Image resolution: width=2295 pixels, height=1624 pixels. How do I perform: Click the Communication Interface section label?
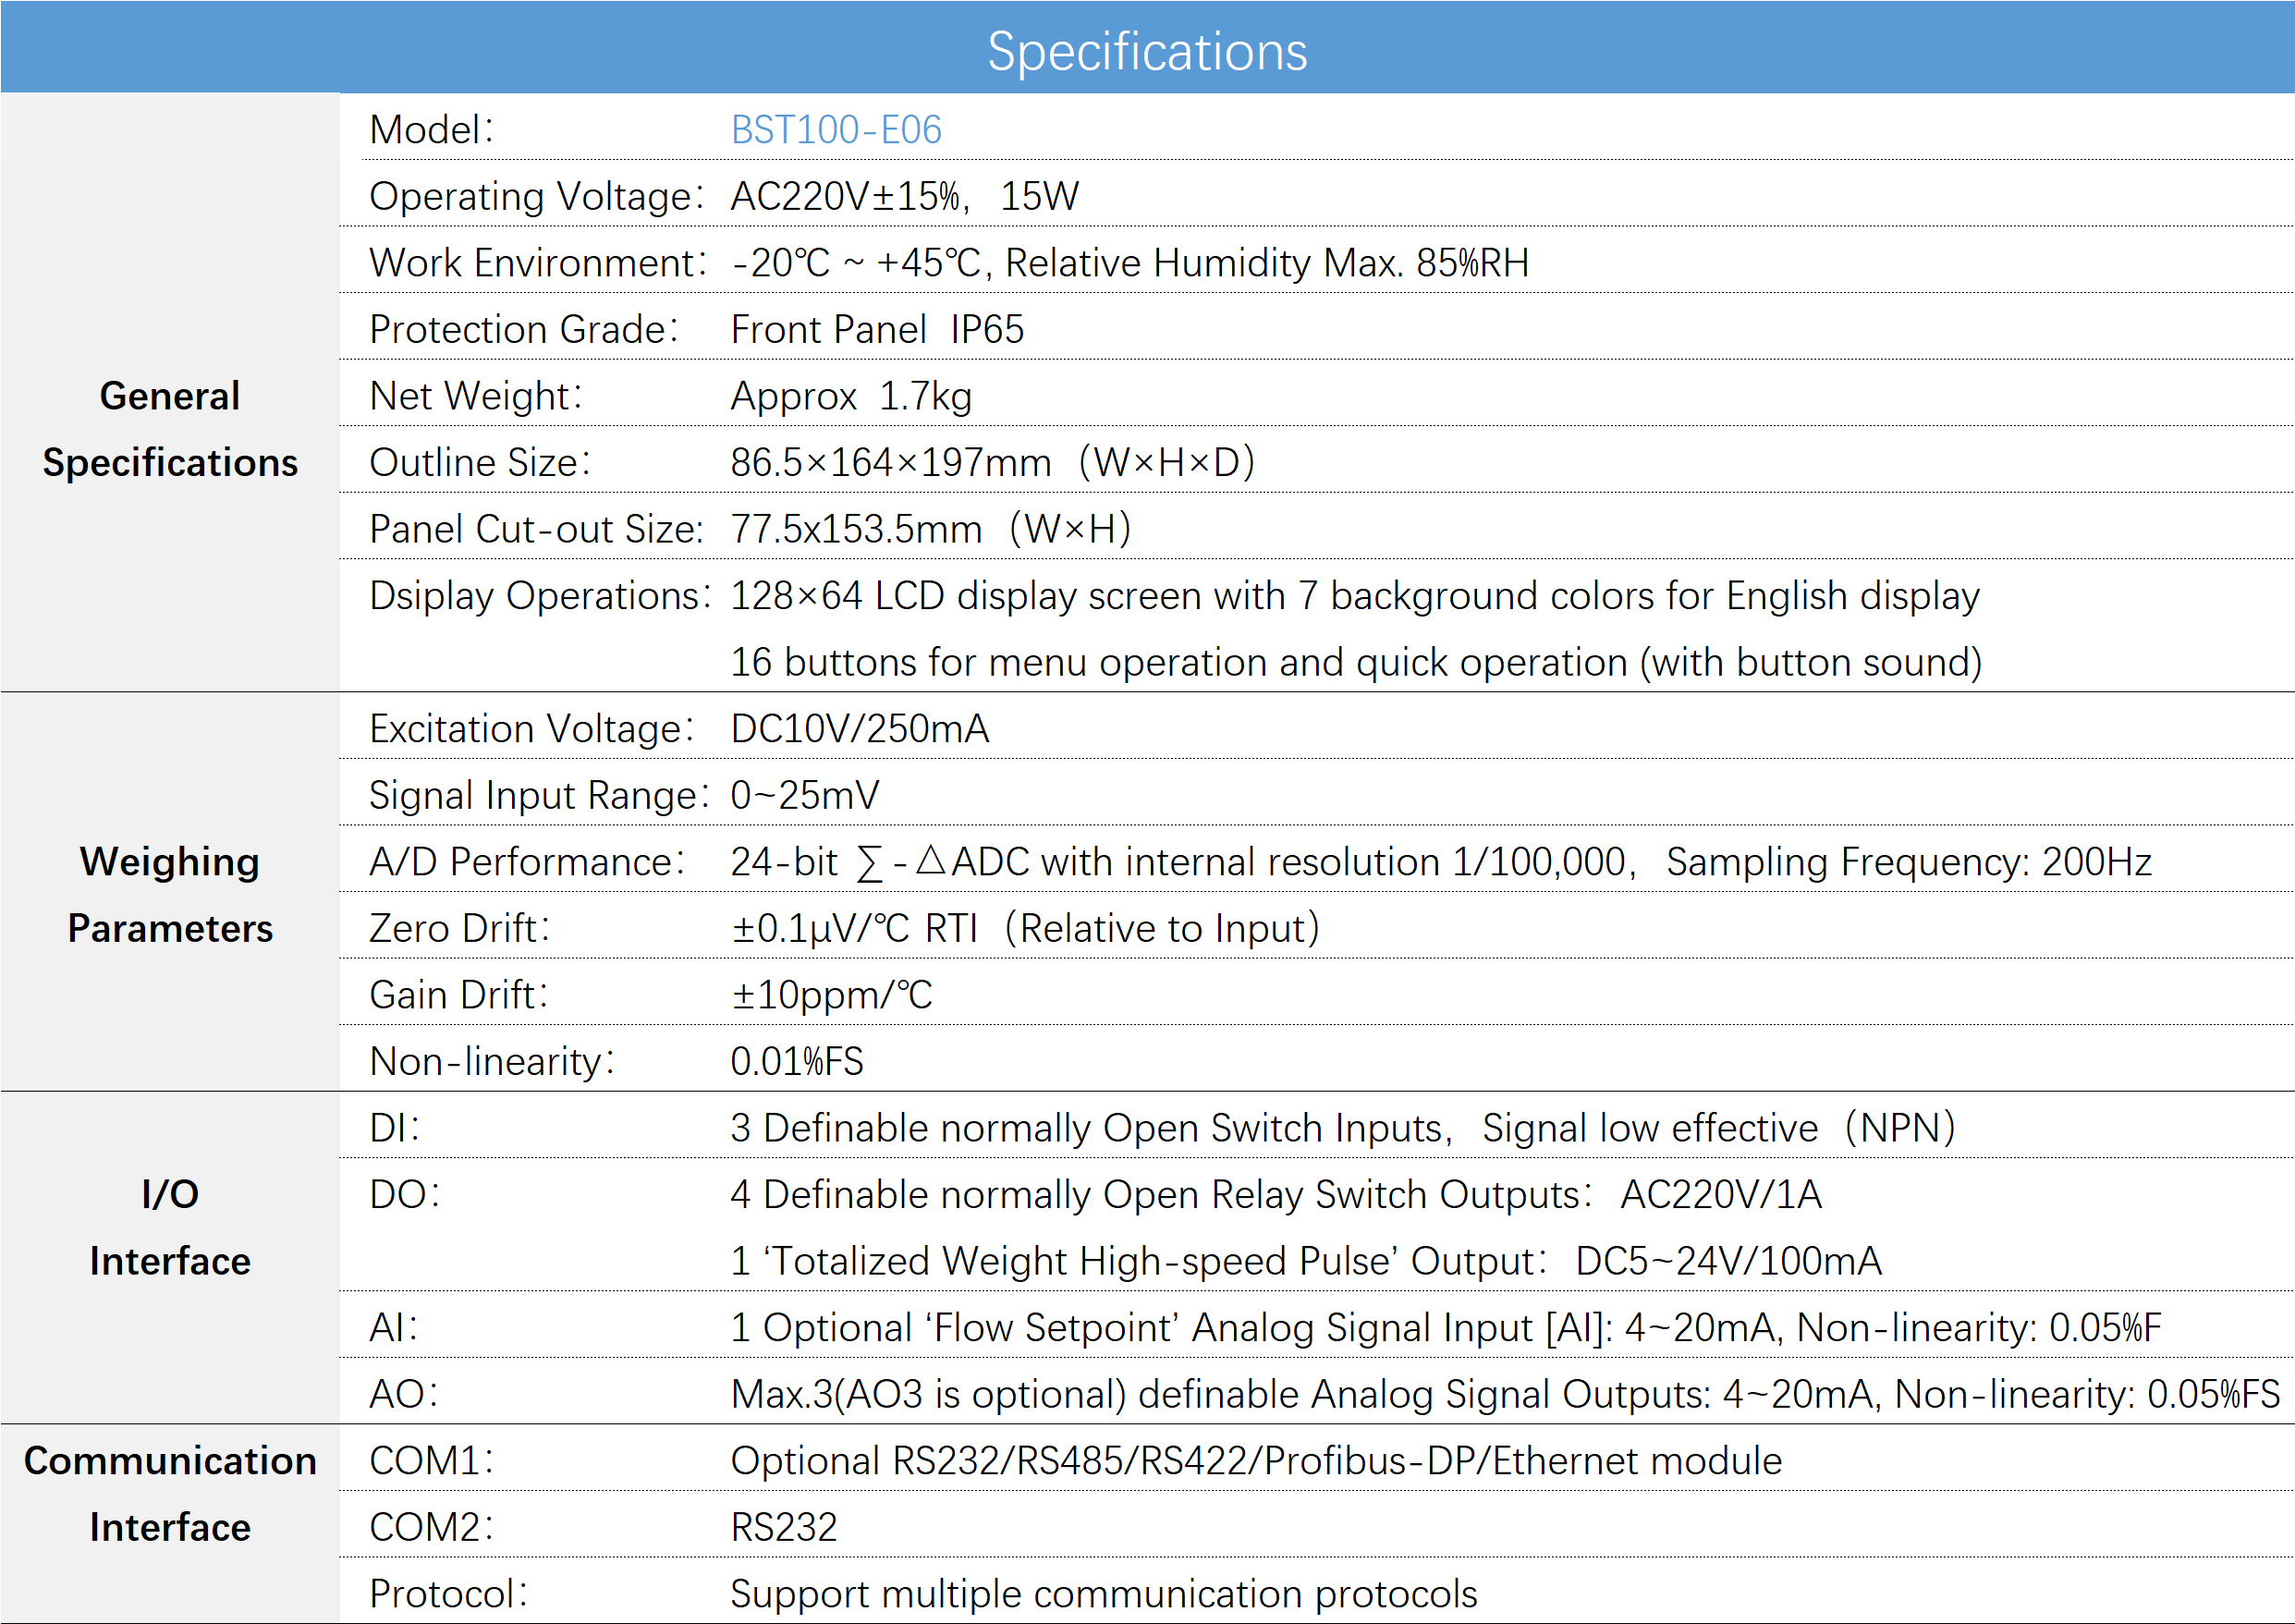pos(170,1494)
